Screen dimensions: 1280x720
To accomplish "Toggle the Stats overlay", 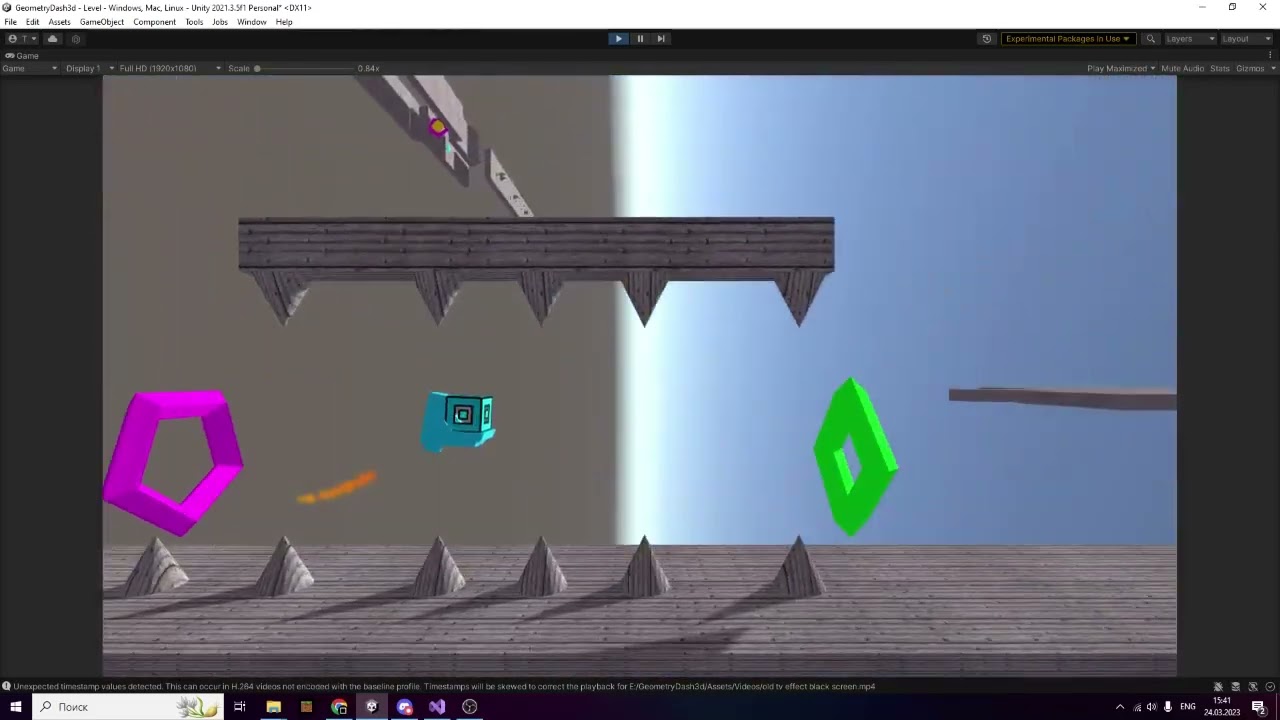I will (1220, 69).
